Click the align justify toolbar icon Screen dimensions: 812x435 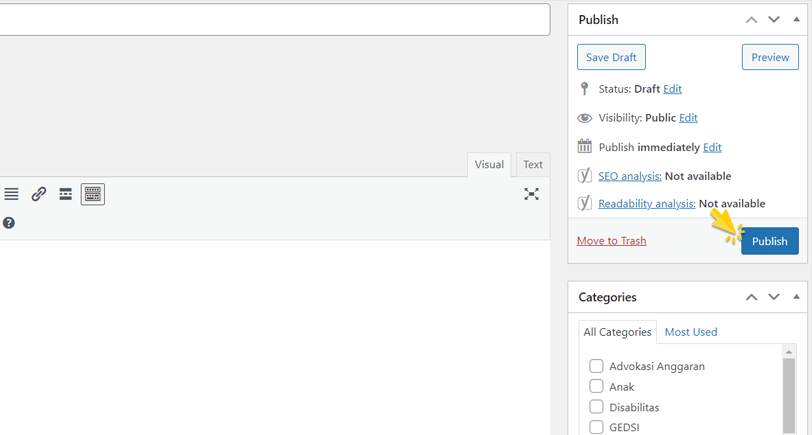click(x=11, y=194)
